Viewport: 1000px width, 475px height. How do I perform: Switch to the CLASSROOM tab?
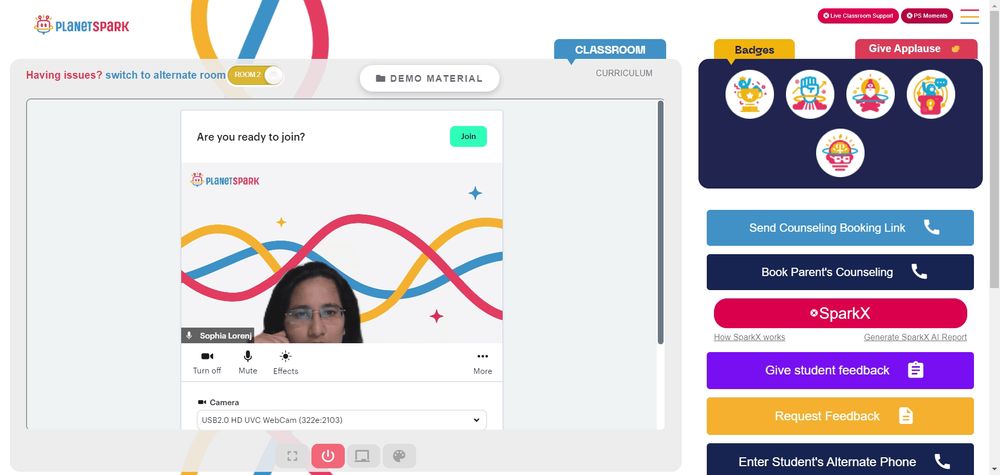click(x=610, y=50)
